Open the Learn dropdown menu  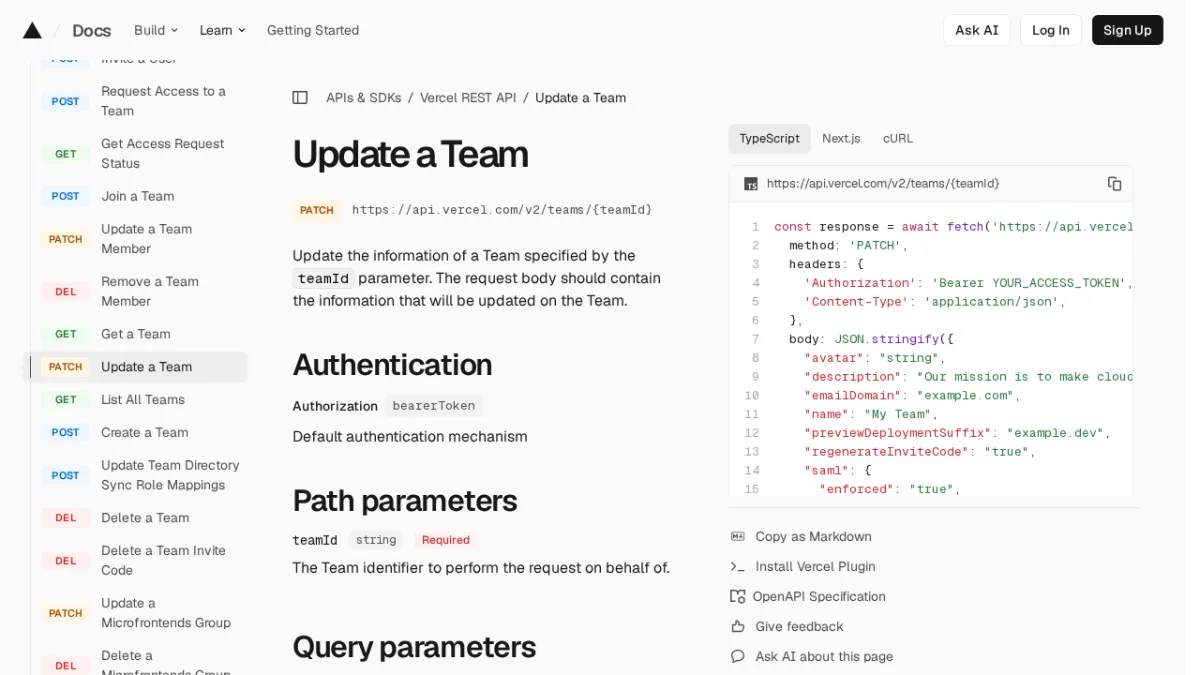(223, 30)
